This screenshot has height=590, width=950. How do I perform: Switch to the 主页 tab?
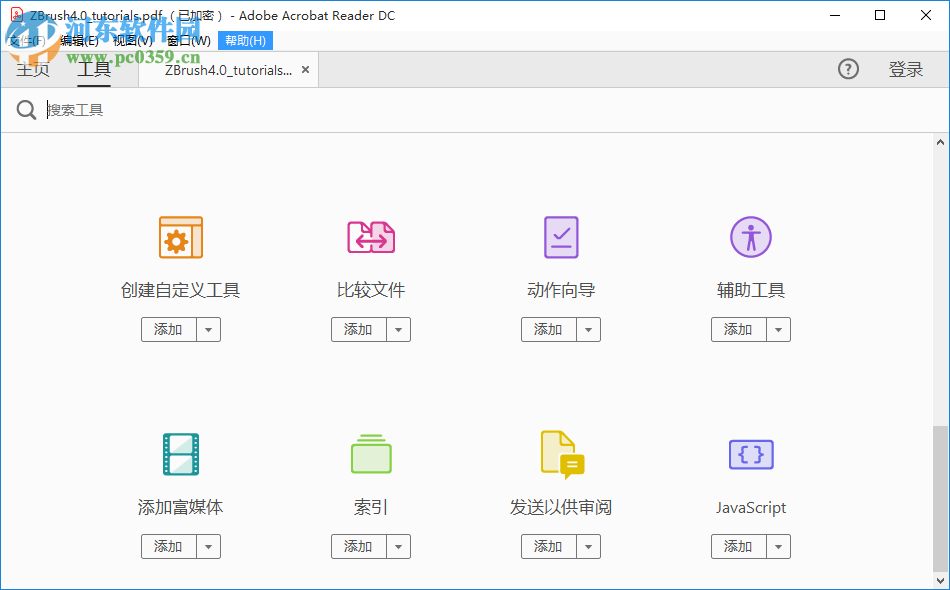tap(31, 69)
